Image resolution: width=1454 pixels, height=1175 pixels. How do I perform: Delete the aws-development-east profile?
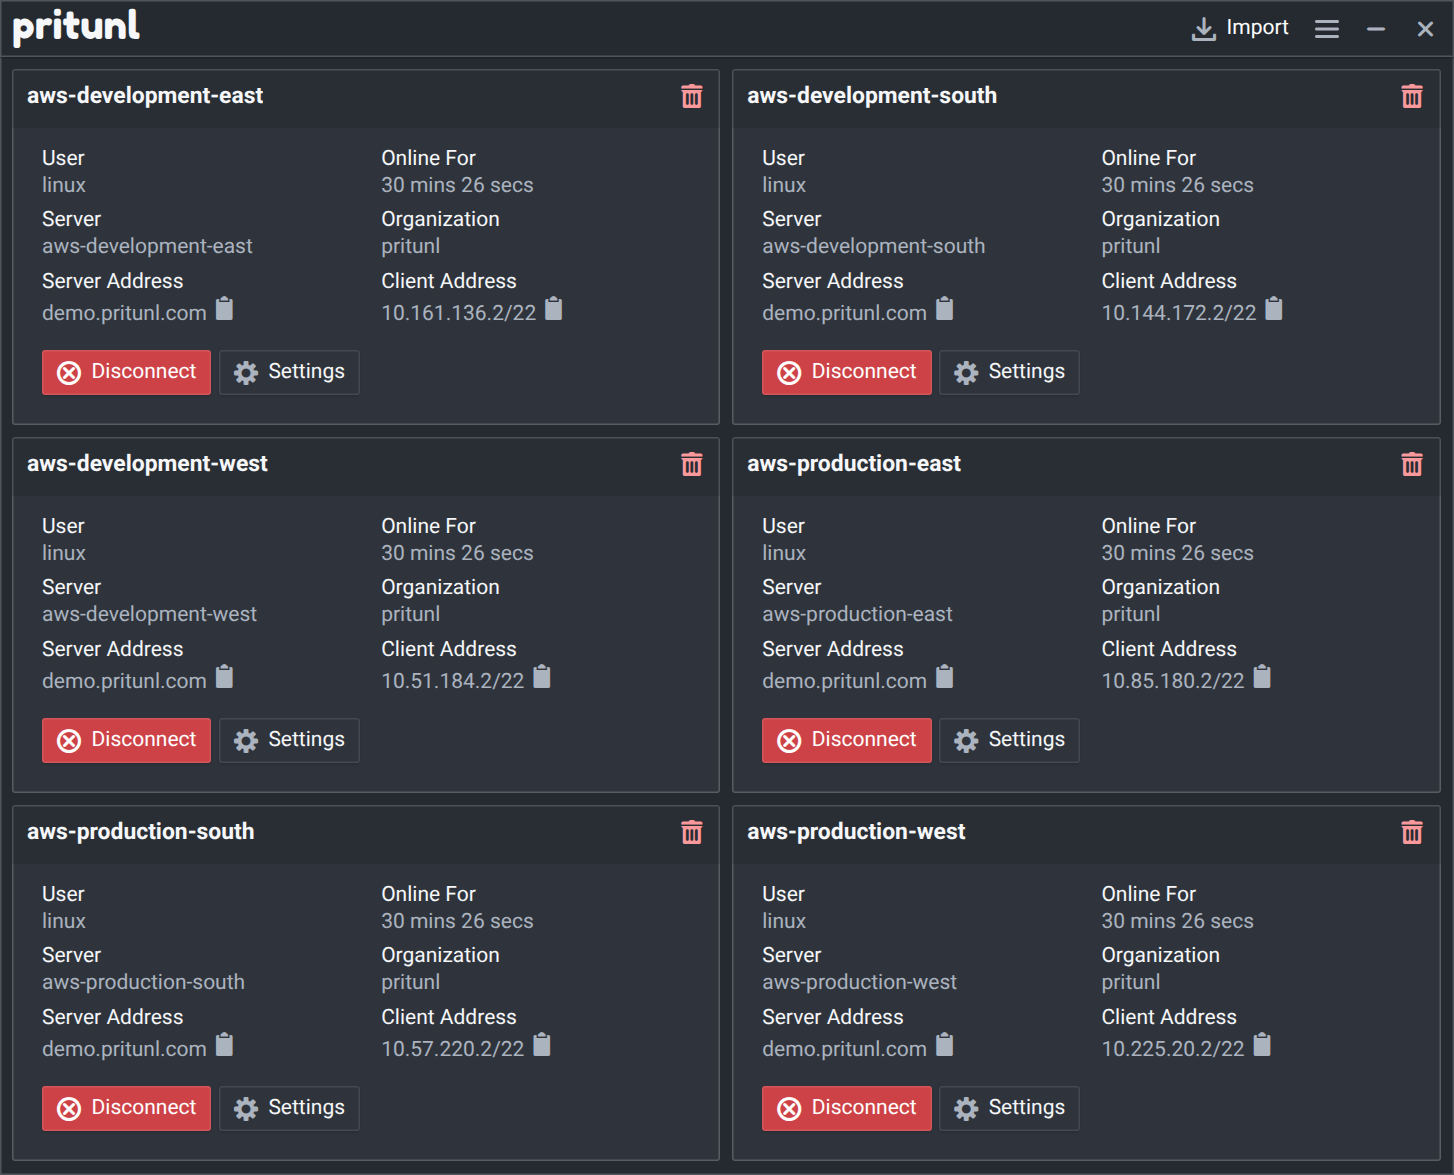point(691,96)
